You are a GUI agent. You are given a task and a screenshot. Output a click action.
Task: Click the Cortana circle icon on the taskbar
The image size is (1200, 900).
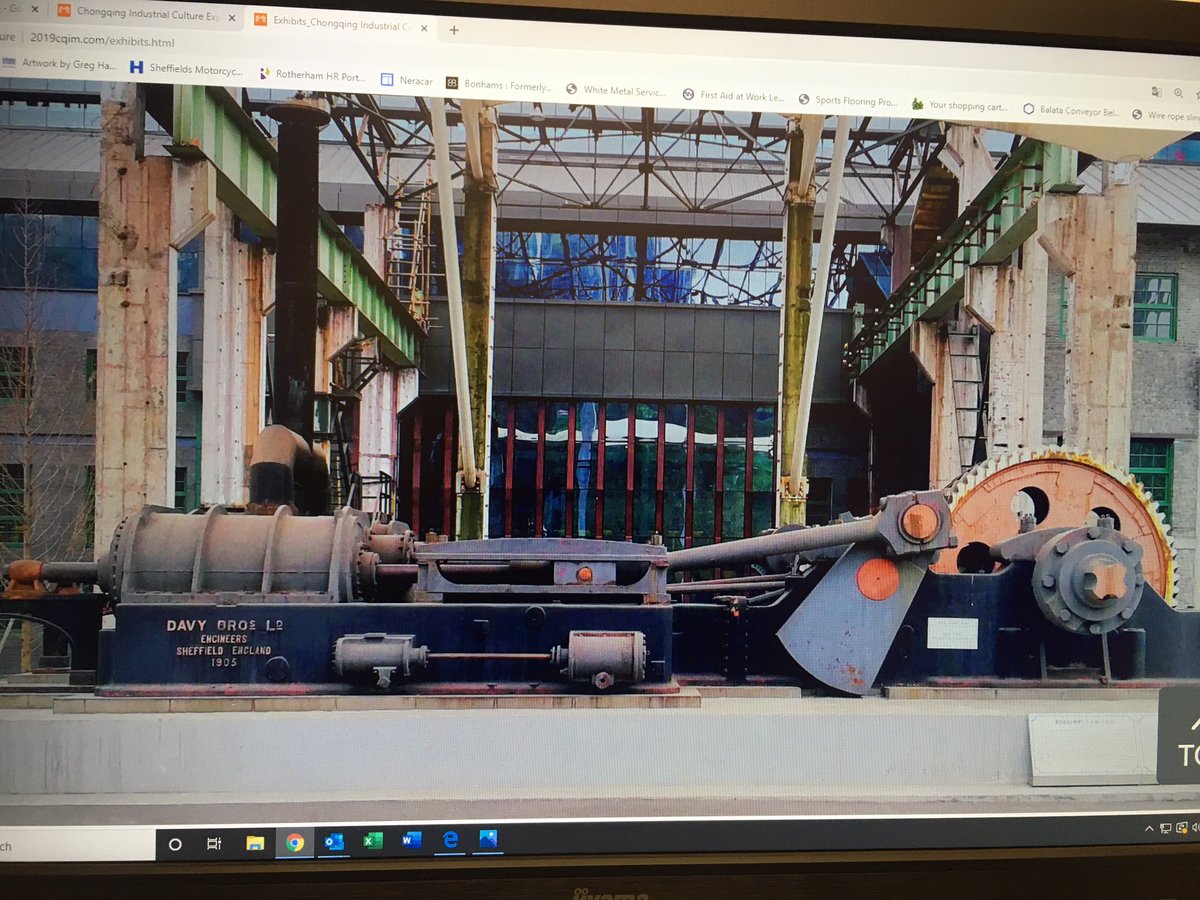click(175, 844)
